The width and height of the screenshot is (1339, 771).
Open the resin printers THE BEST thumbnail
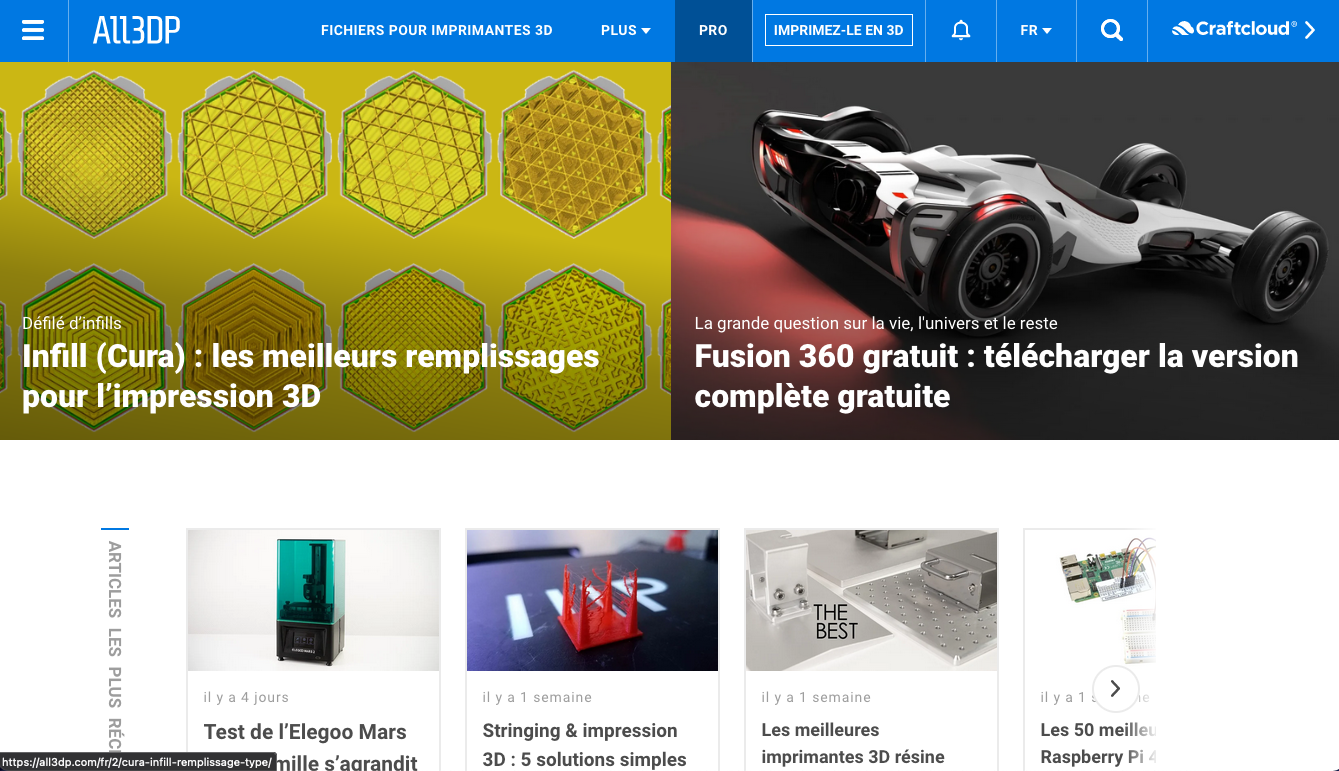pyautogui.click(x=872, y=600)
